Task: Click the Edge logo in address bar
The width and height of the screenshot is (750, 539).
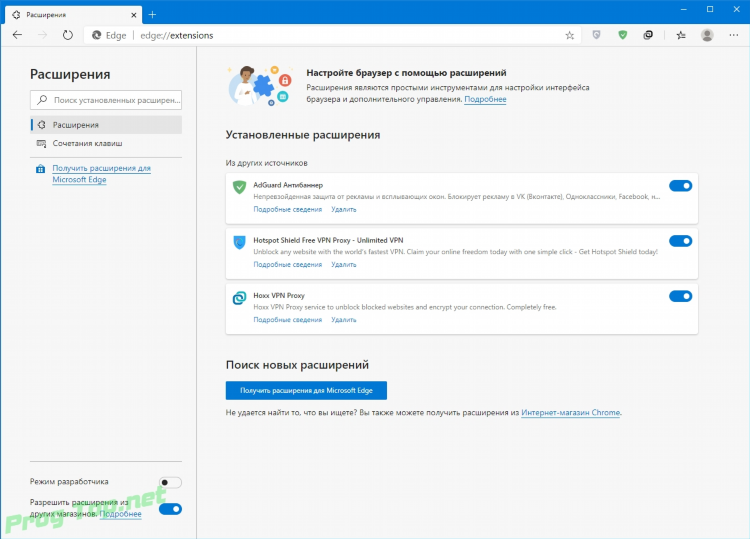Action: [97, 35]
